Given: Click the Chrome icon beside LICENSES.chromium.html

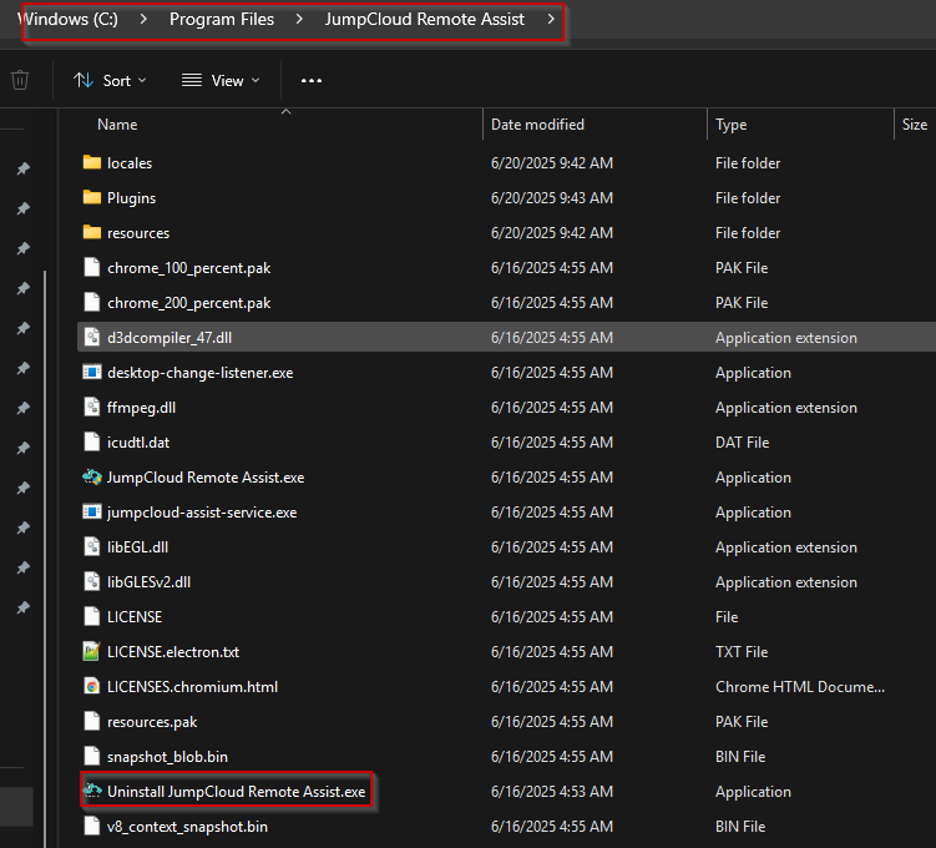Looking at the screenshot, I should pos(92,687).
